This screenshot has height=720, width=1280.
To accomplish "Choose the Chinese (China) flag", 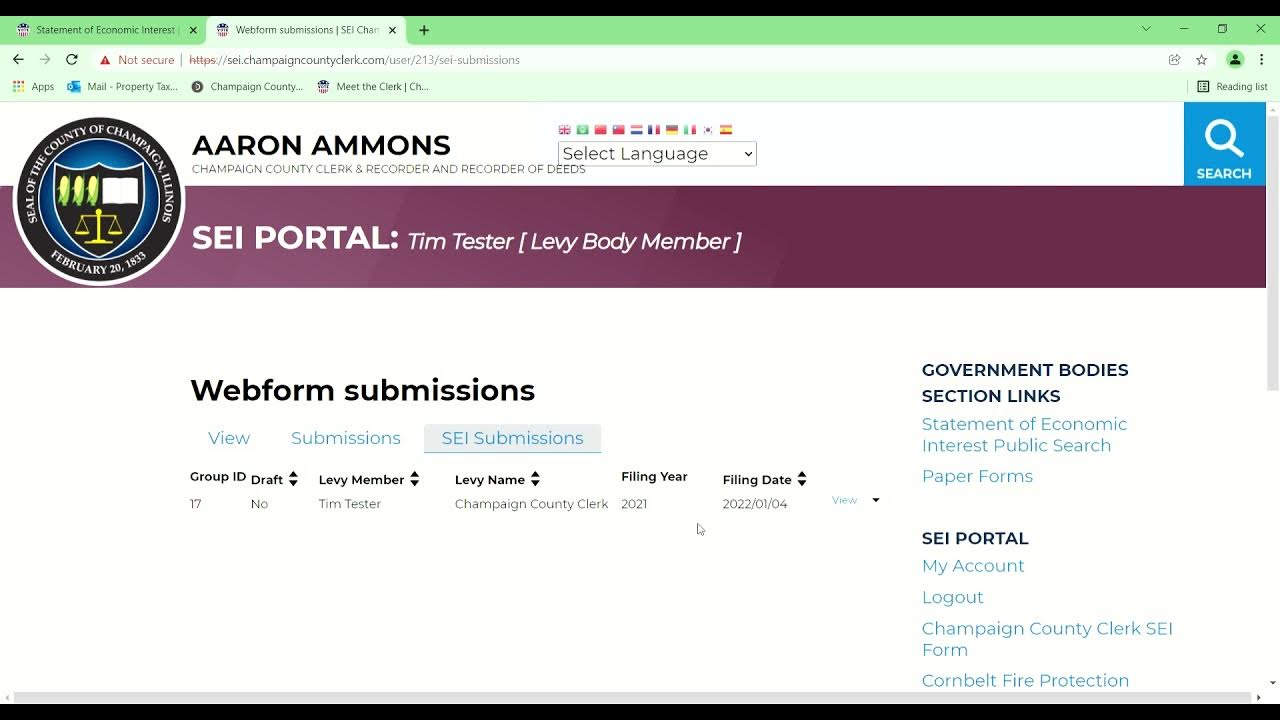I will pyautogui.click(x=600, y=130).
